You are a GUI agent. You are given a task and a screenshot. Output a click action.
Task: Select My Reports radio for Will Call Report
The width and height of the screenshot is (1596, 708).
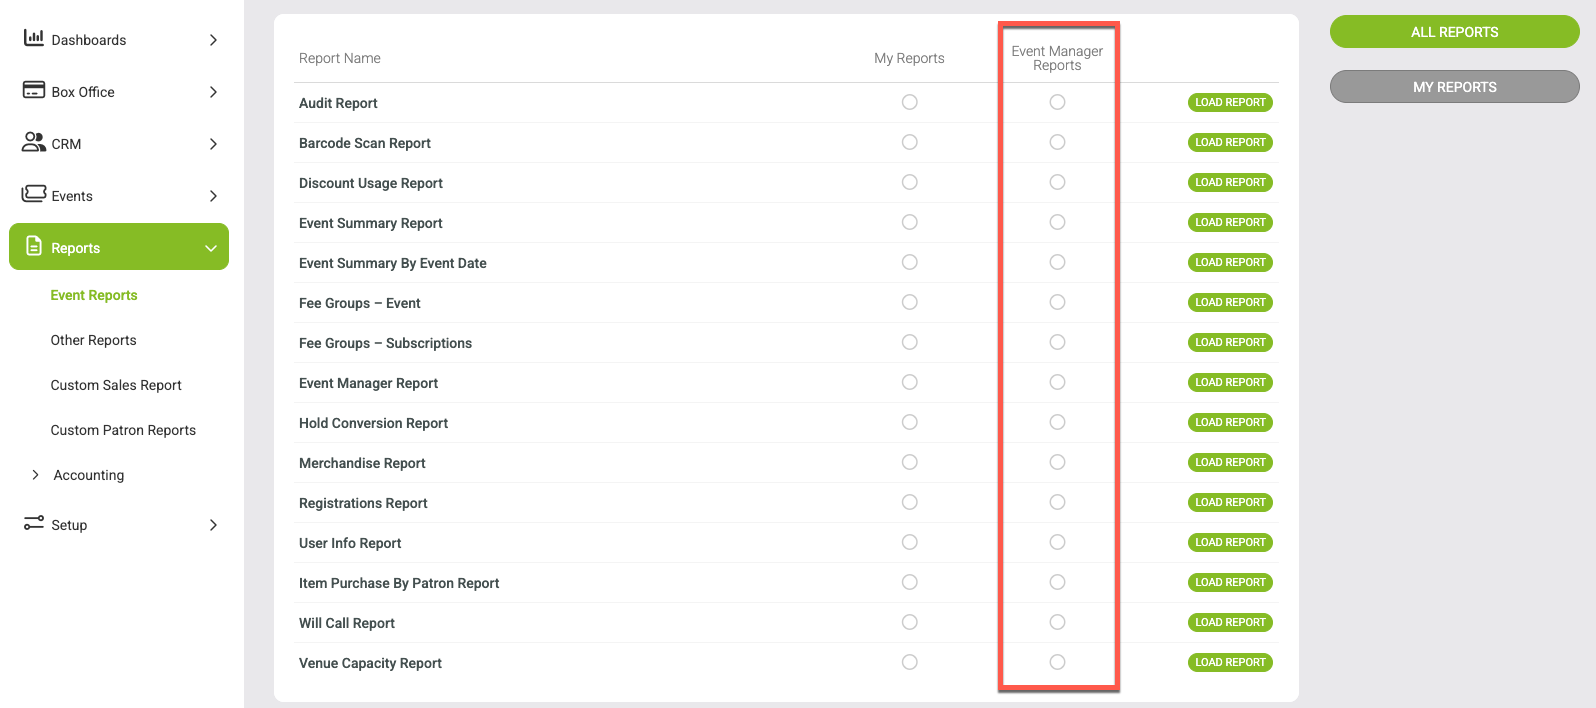tap(909, 622)
